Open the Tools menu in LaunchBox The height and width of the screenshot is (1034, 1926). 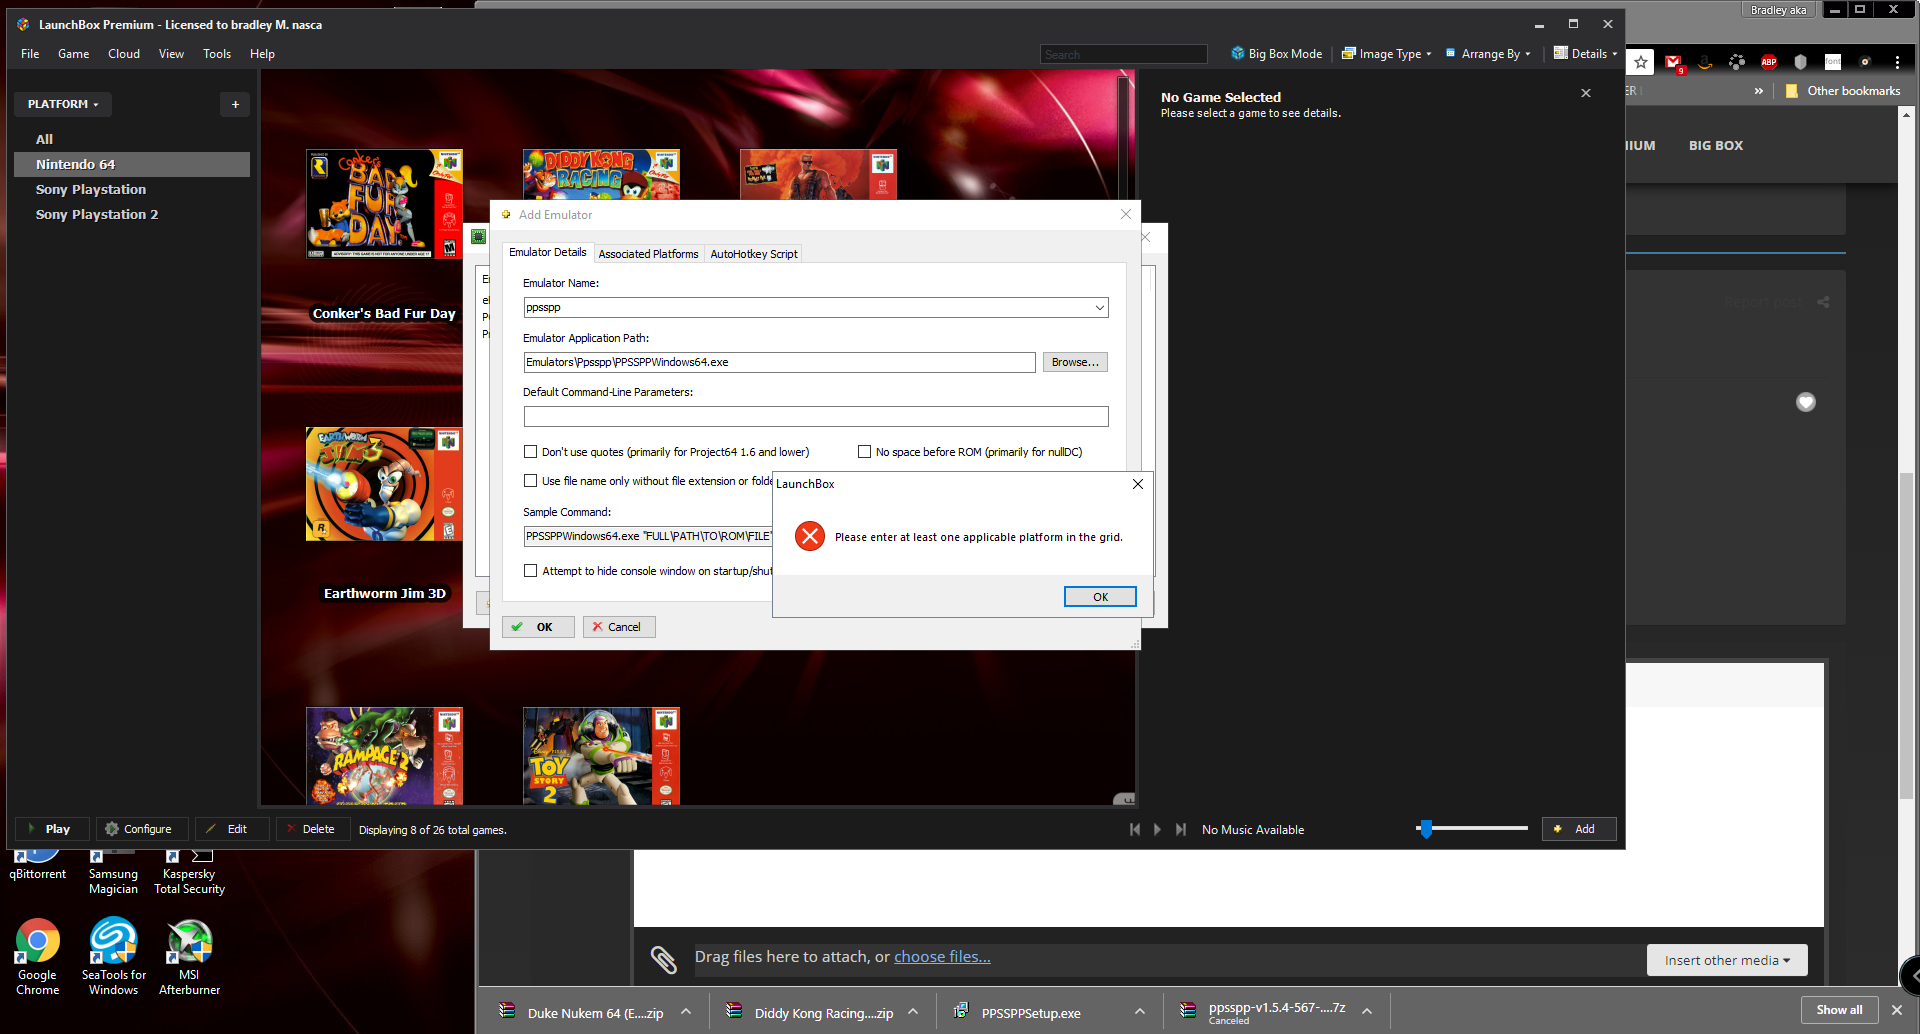(218, 54)
